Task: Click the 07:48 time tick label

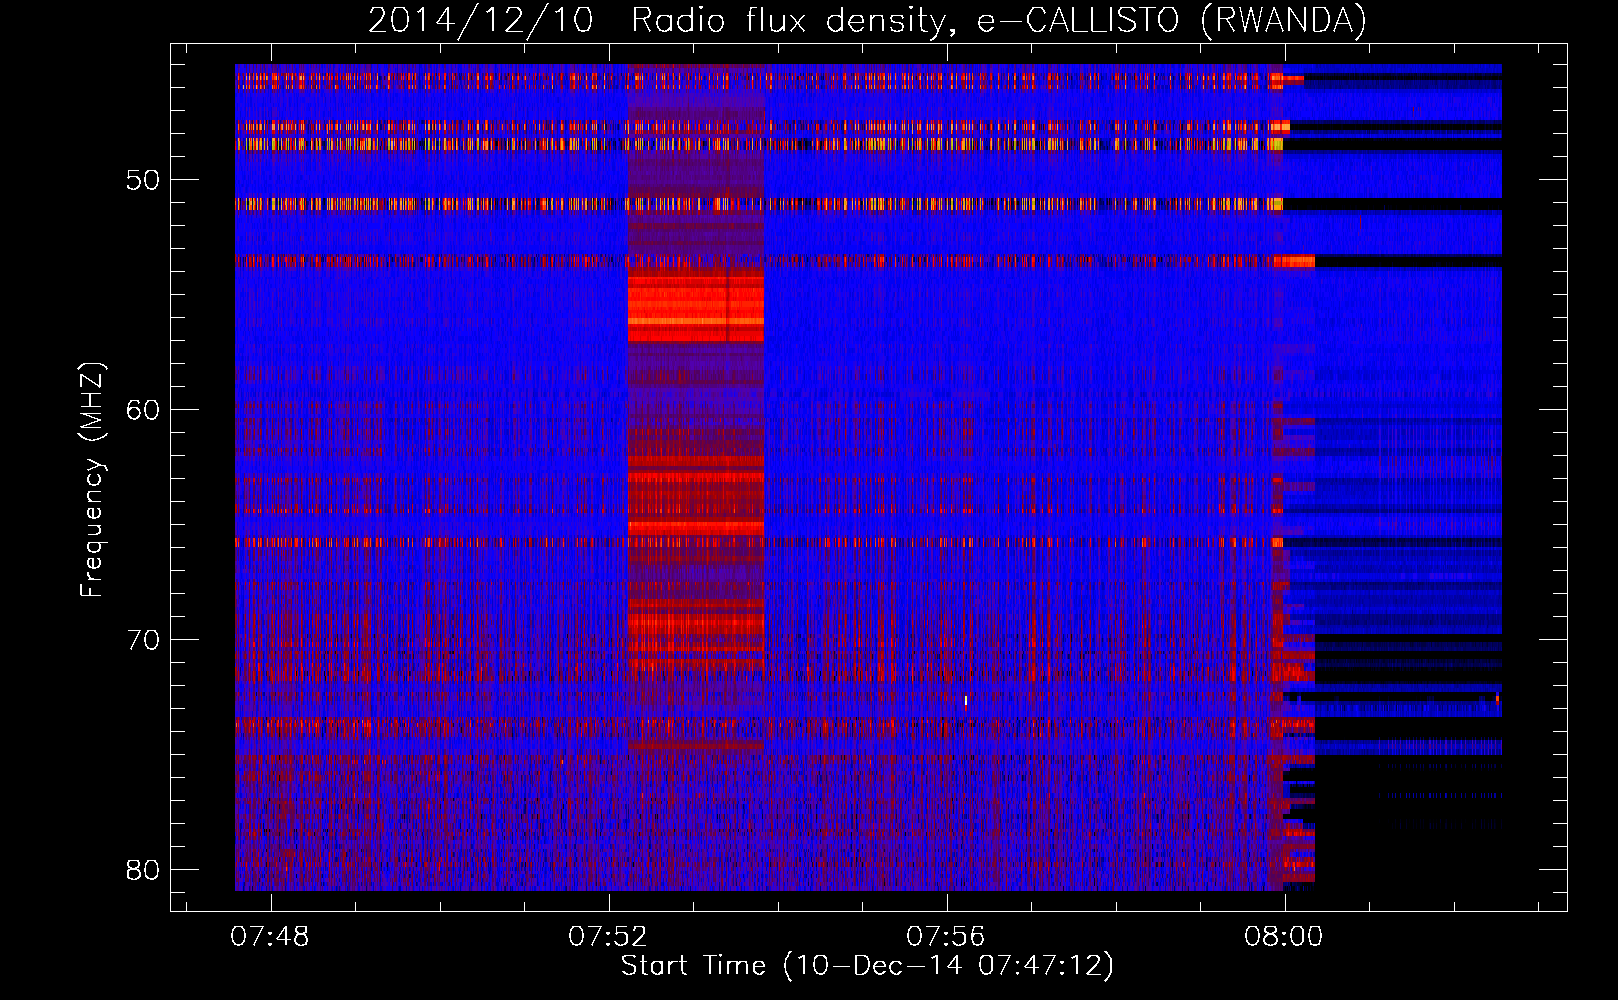Action: point(270,936)
